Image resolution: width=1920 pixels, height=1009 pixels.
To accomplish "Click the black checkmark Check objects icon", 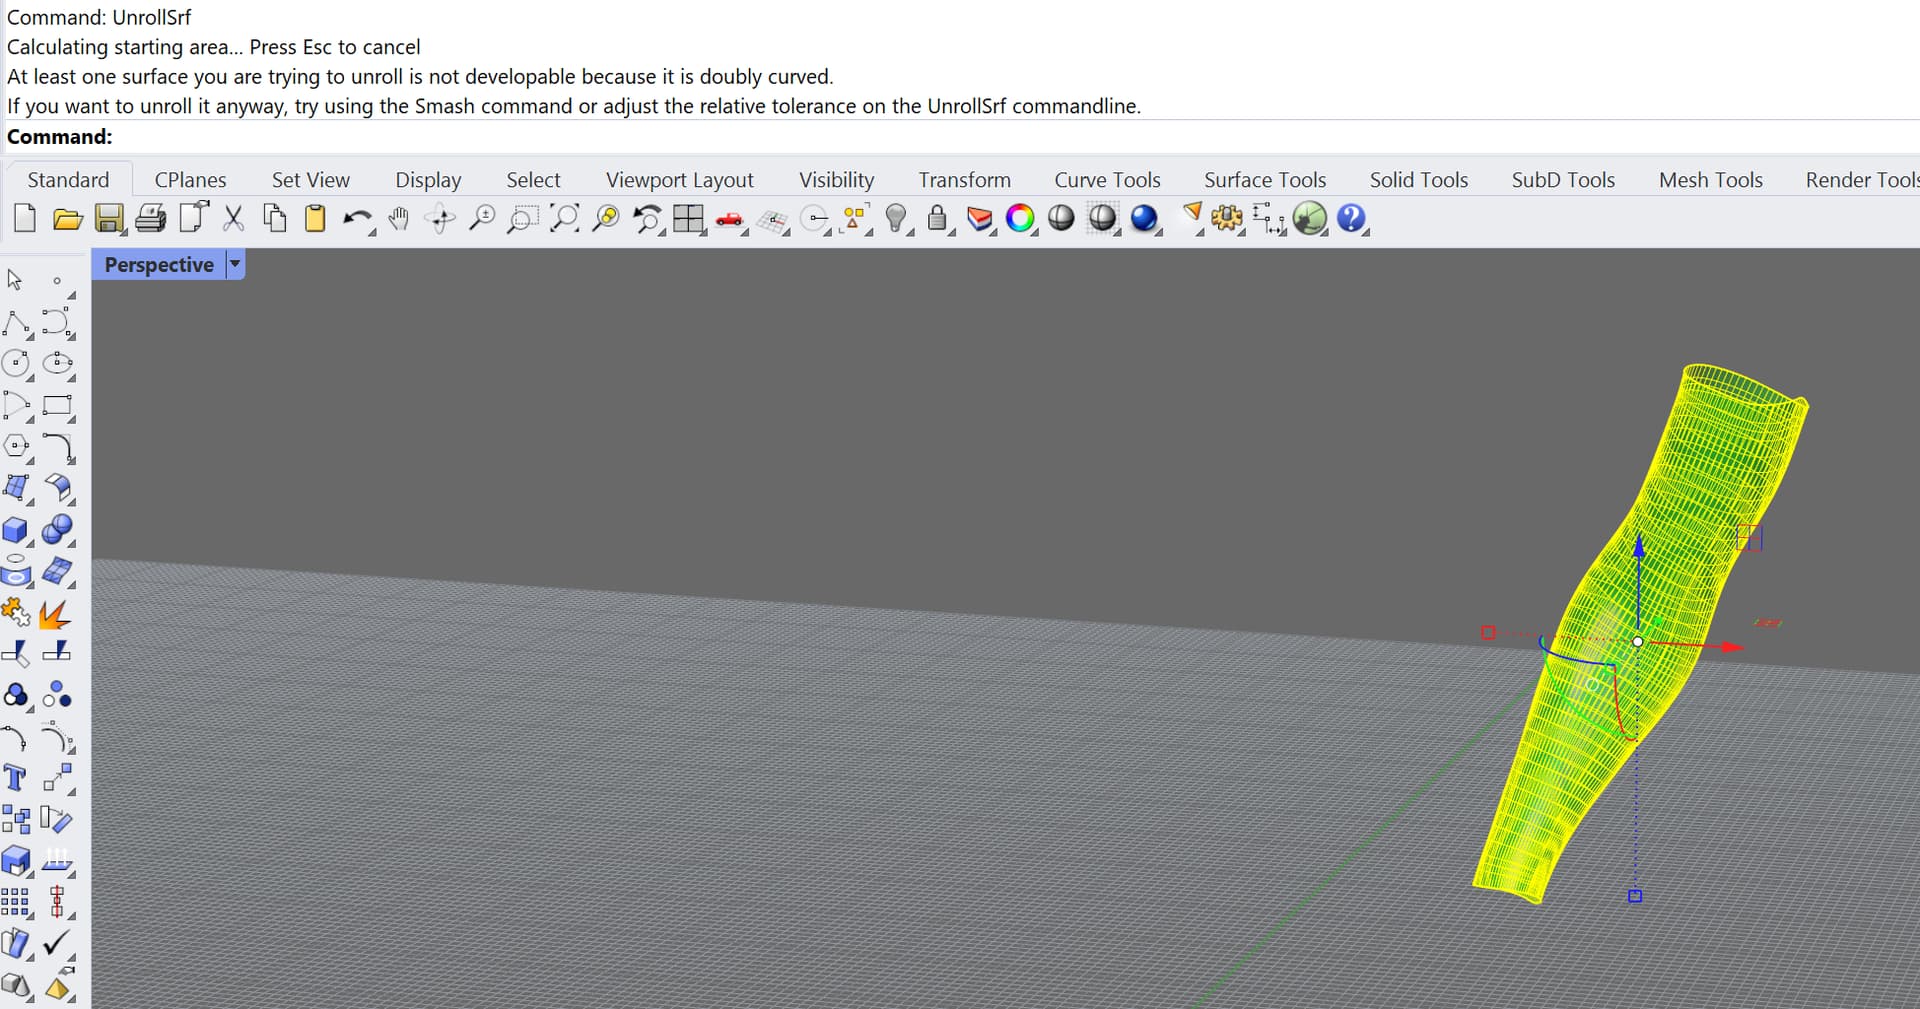I will (x=57, y=942).
